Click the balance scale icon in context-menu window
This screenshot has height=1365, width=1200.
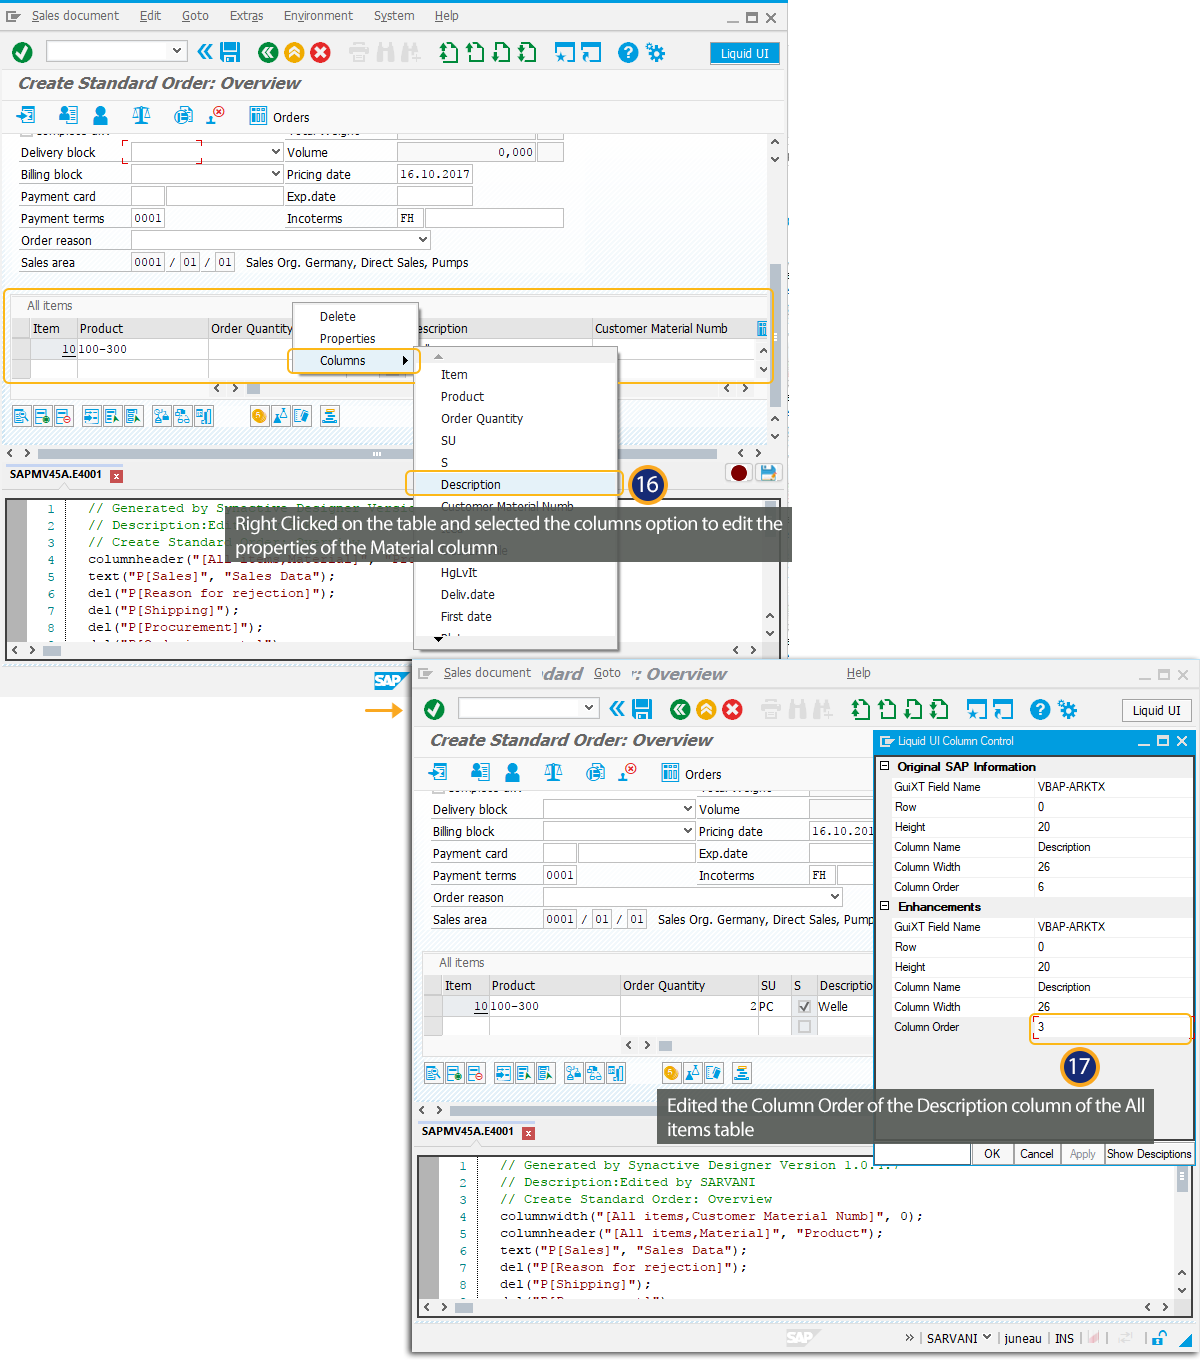(141, 116)
